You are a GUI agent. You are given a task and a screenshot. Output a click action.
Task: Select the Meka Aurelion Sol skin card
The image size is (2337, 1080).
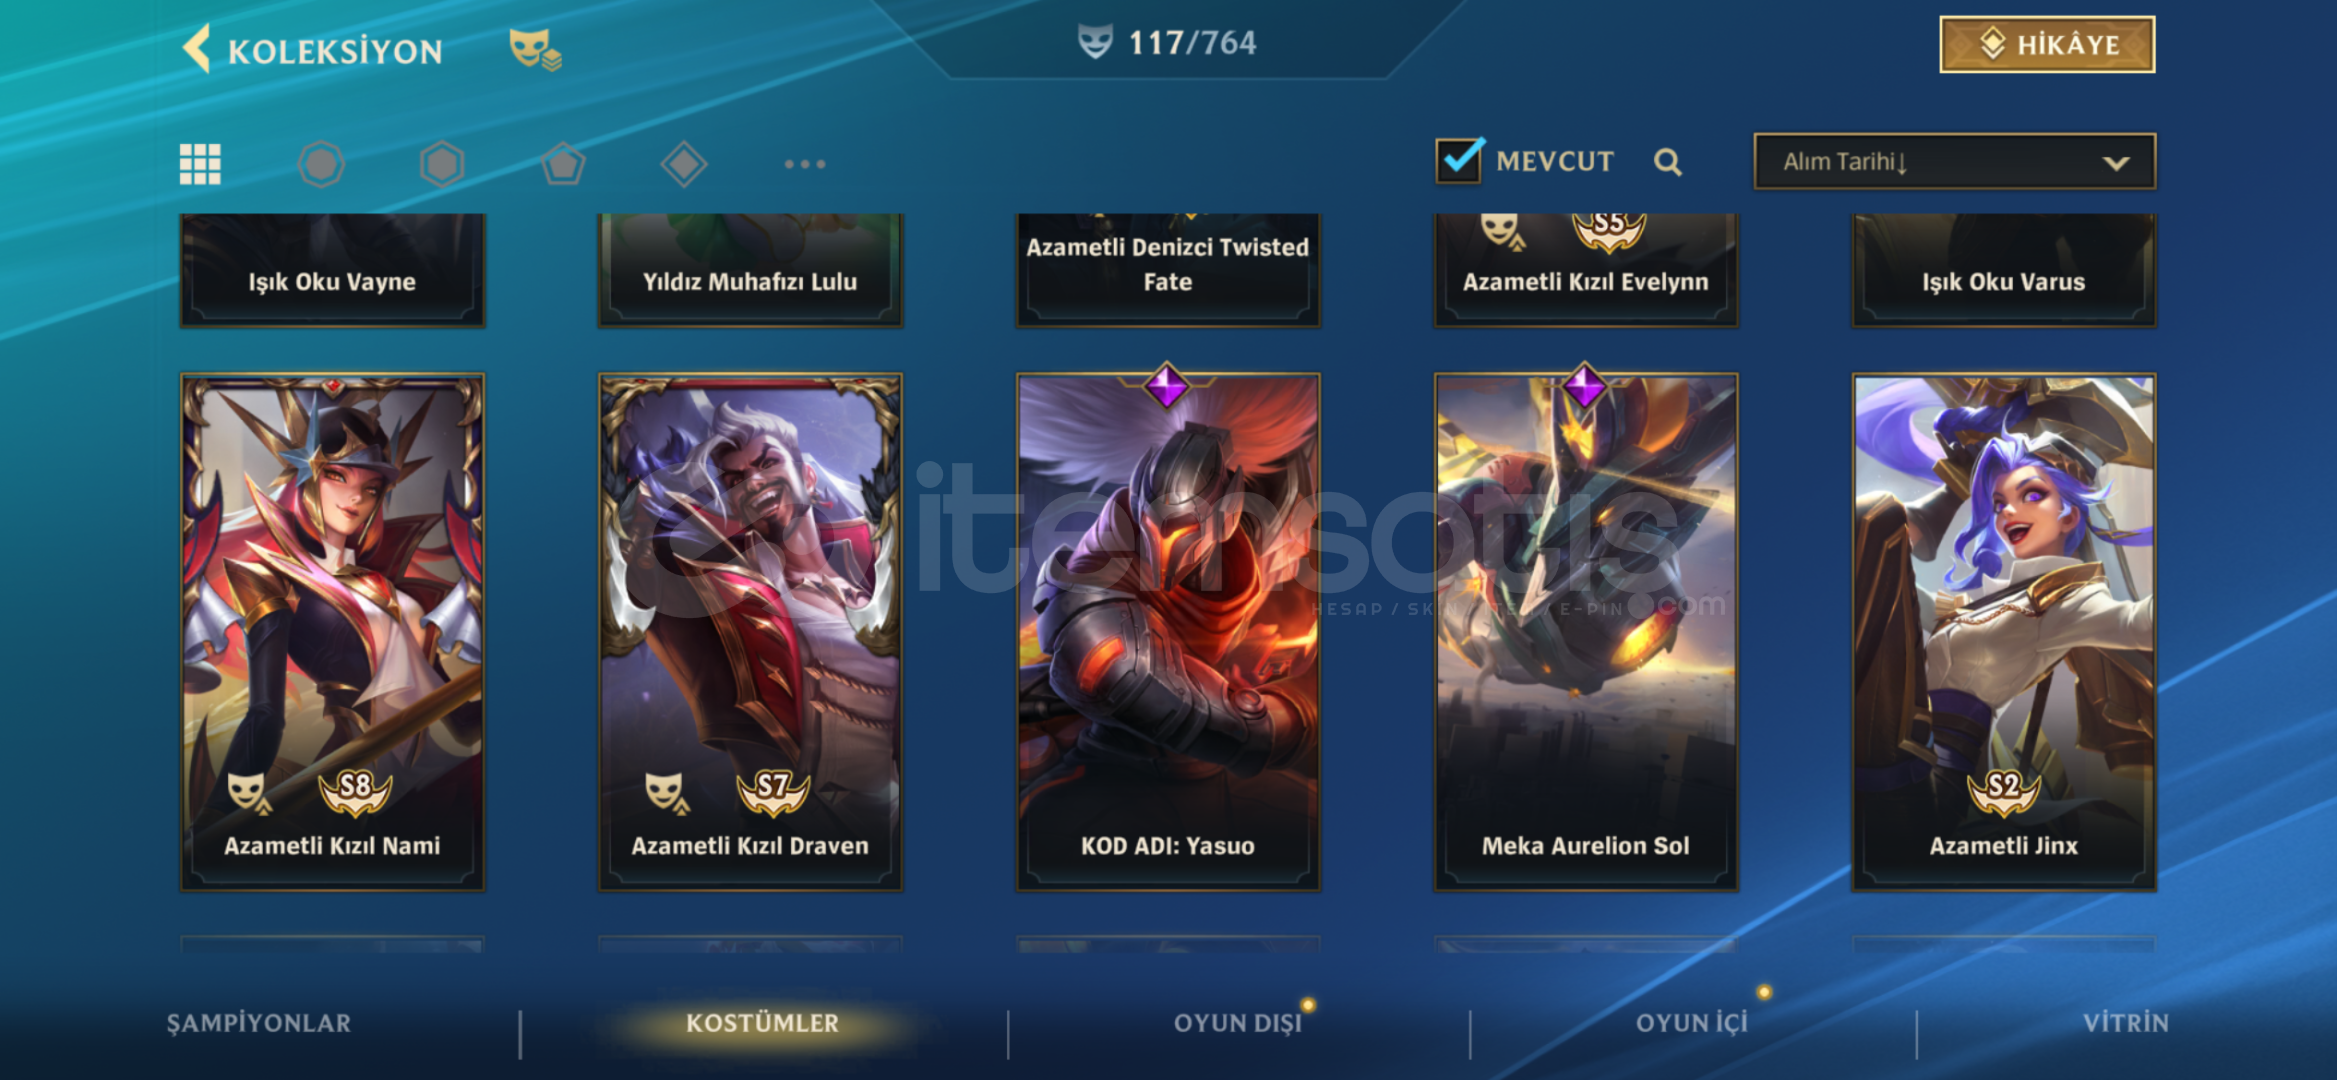pyautogui.click(x=1586, y=631)
